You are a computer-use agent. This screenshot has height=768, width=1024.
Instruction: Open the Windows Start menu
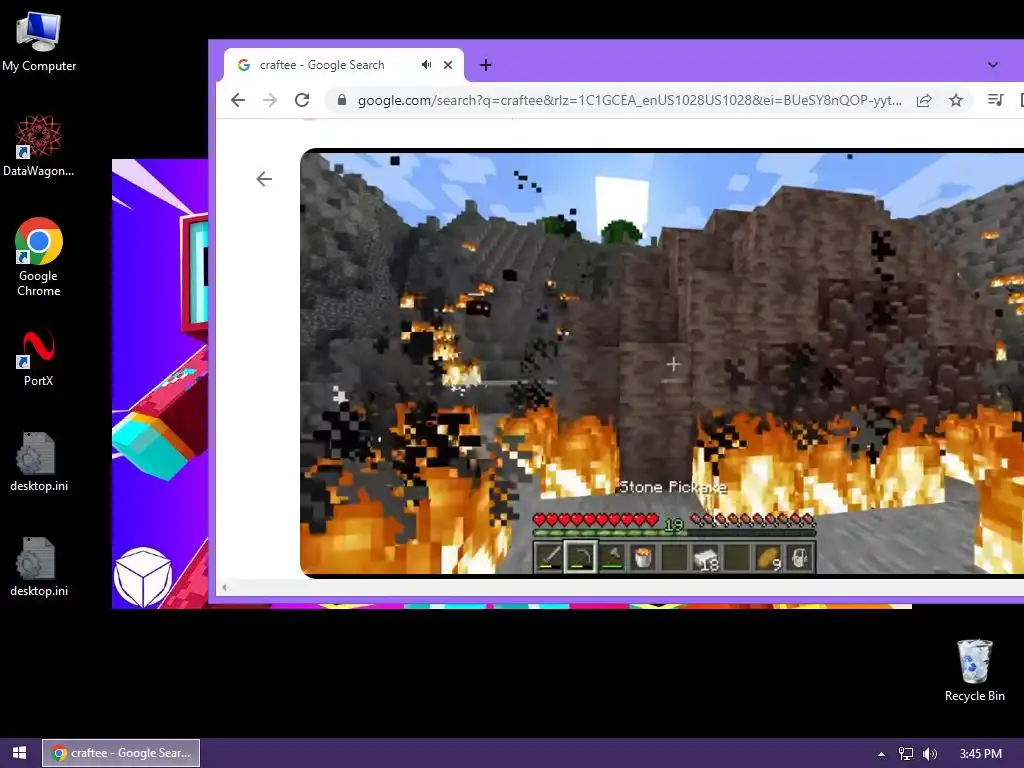[x=19, y=753]
